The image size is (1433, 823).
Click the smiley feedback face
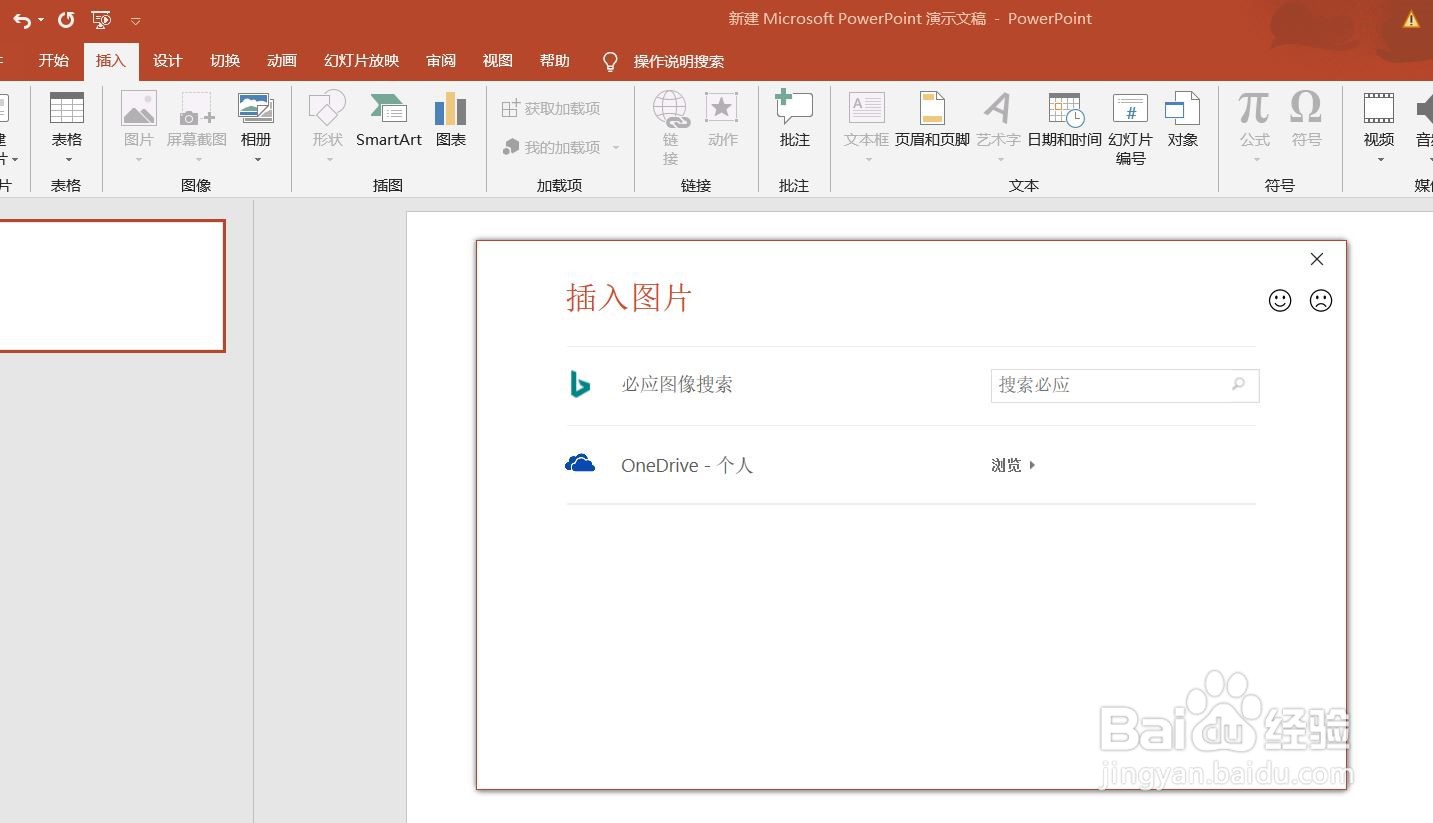(1280, 300)
